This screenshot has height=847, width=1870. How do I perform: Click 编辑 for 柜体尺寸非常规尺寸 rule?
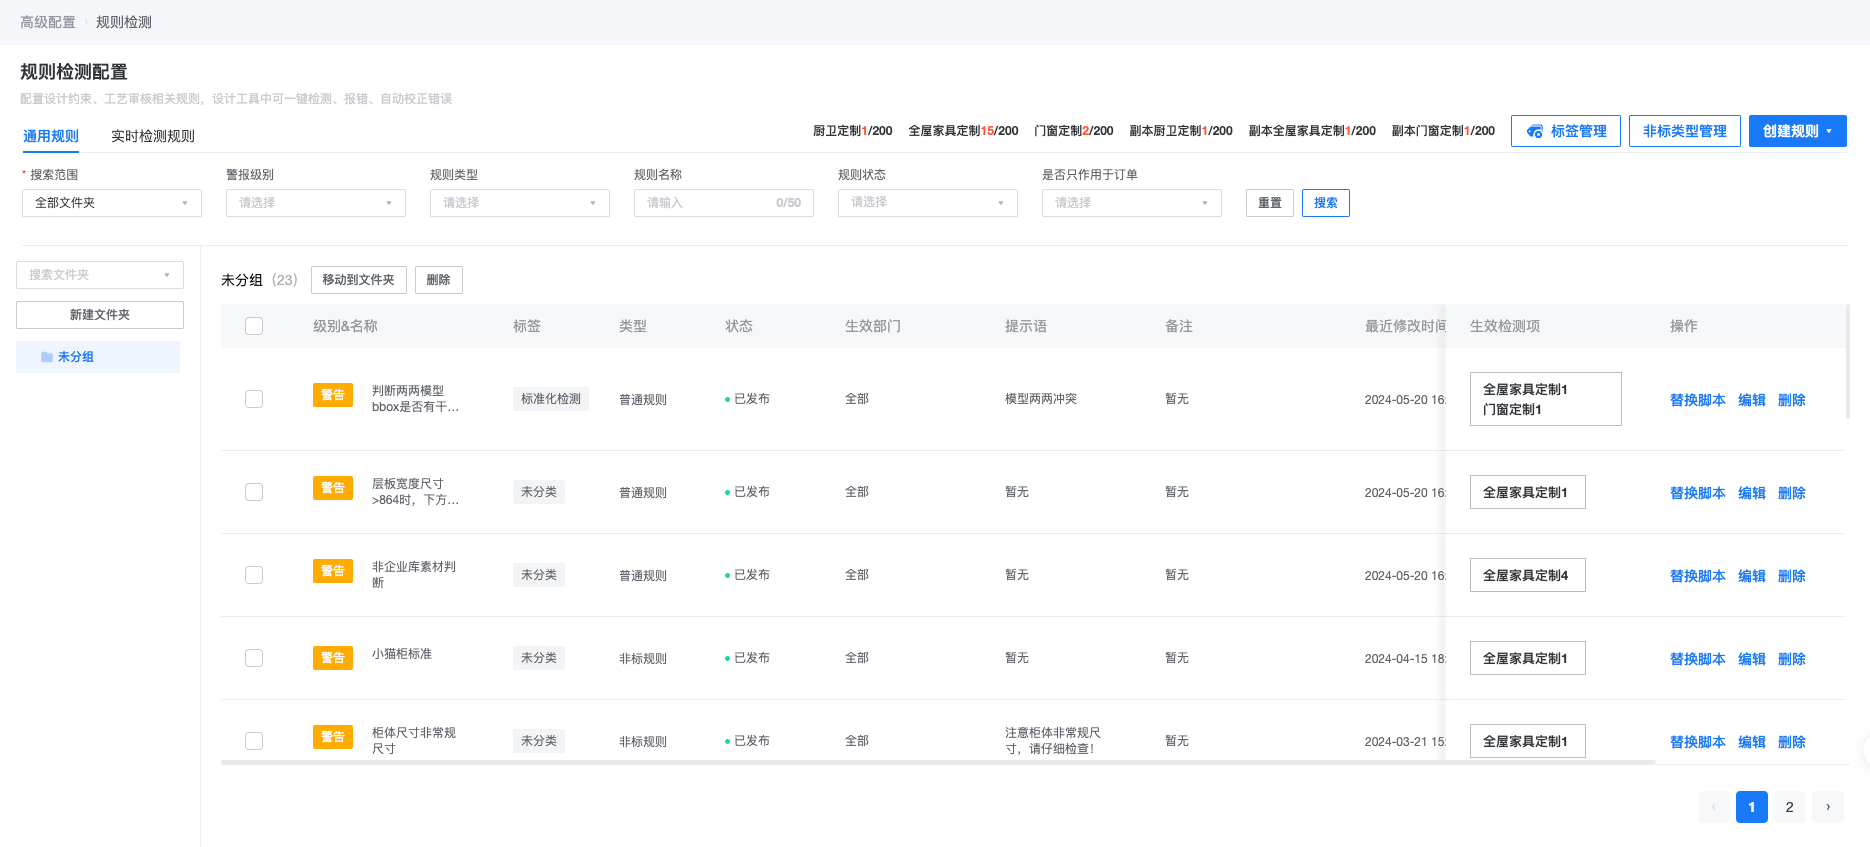click(x=1752, y=742)
